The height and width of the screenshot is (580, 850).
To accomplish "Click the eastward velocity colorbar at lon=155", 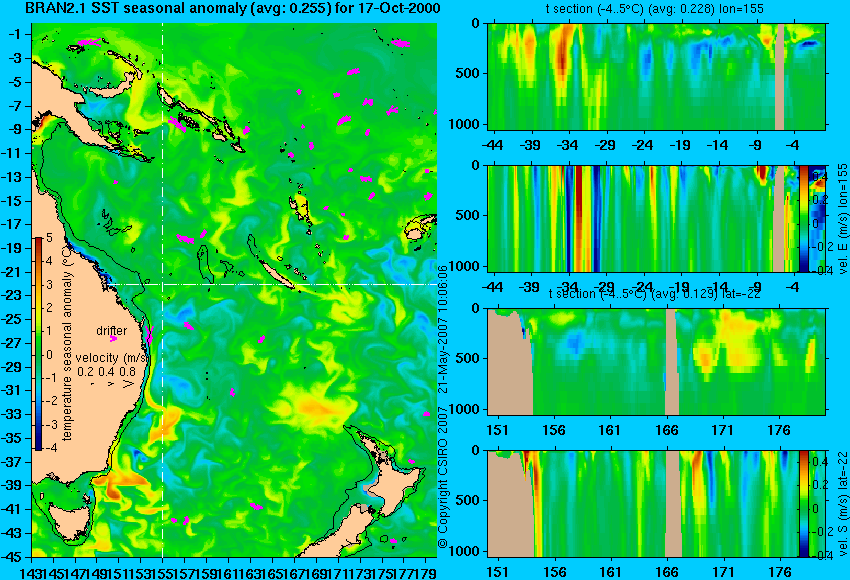I will (803, 218).
